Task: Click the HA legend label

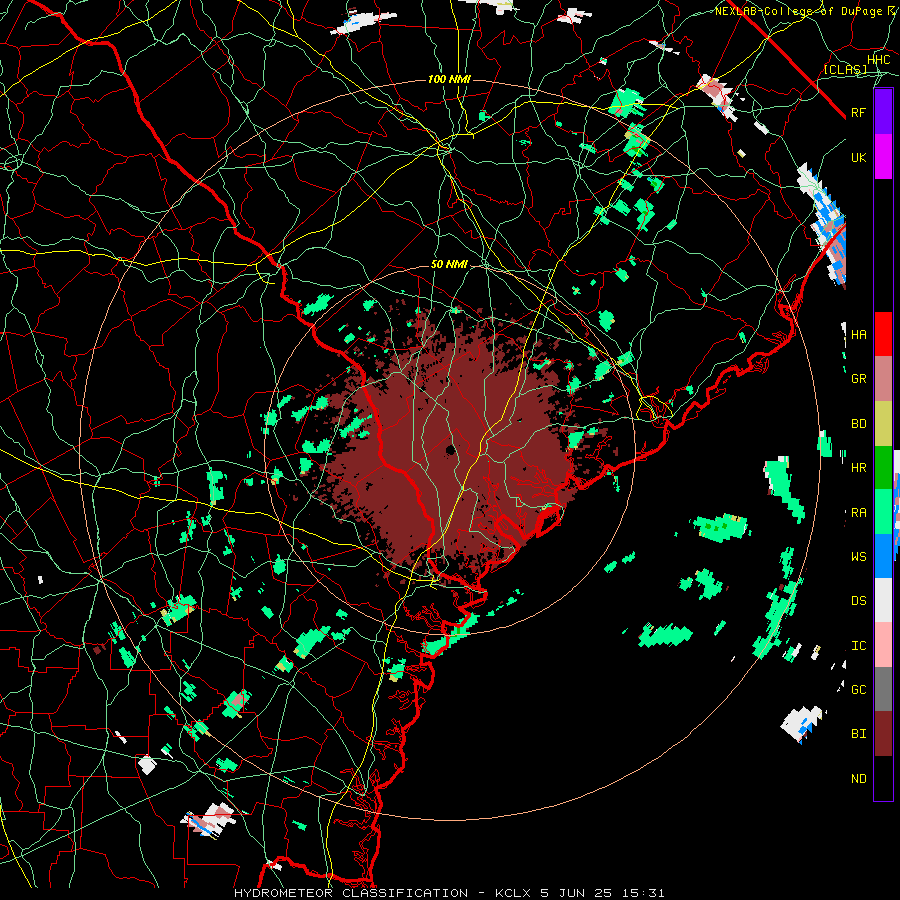Action: (x=859, y=335)
